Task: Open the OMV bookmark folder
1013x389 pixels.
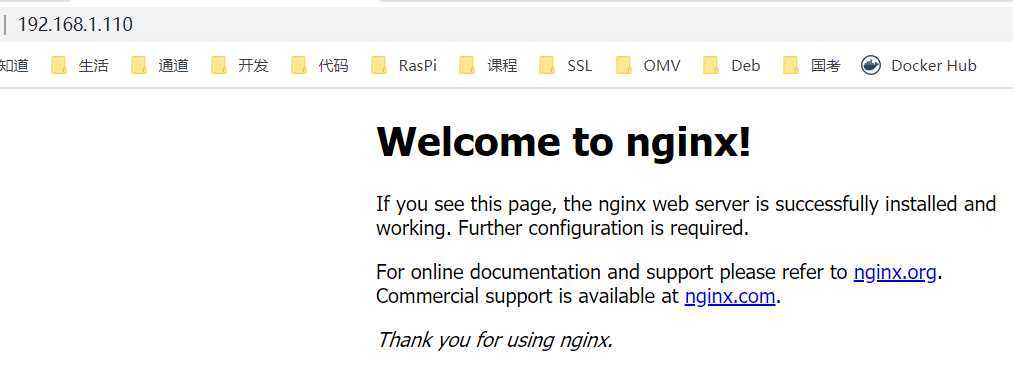Action: coord(649,65)
